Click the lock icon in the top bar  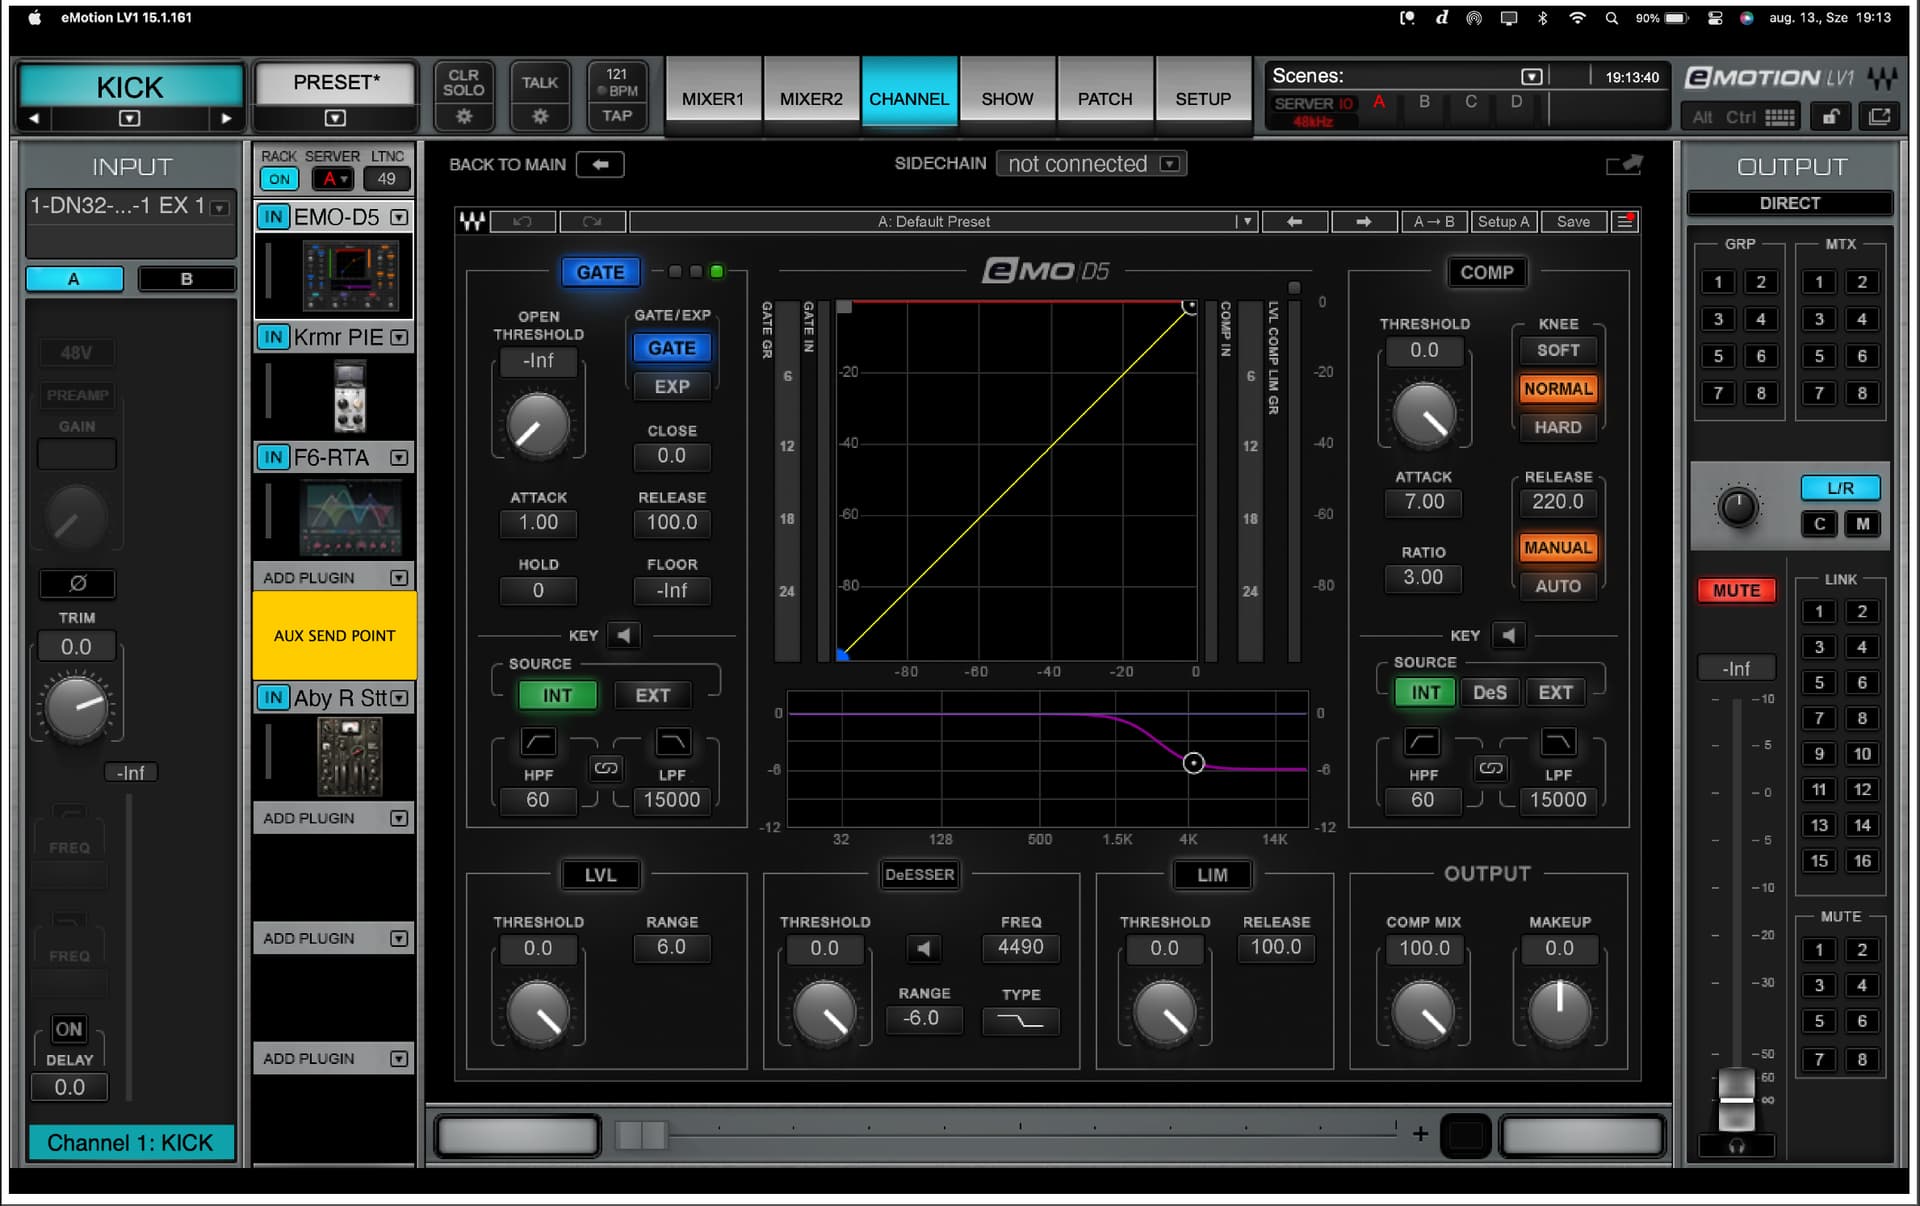(x=1830, y=117)
